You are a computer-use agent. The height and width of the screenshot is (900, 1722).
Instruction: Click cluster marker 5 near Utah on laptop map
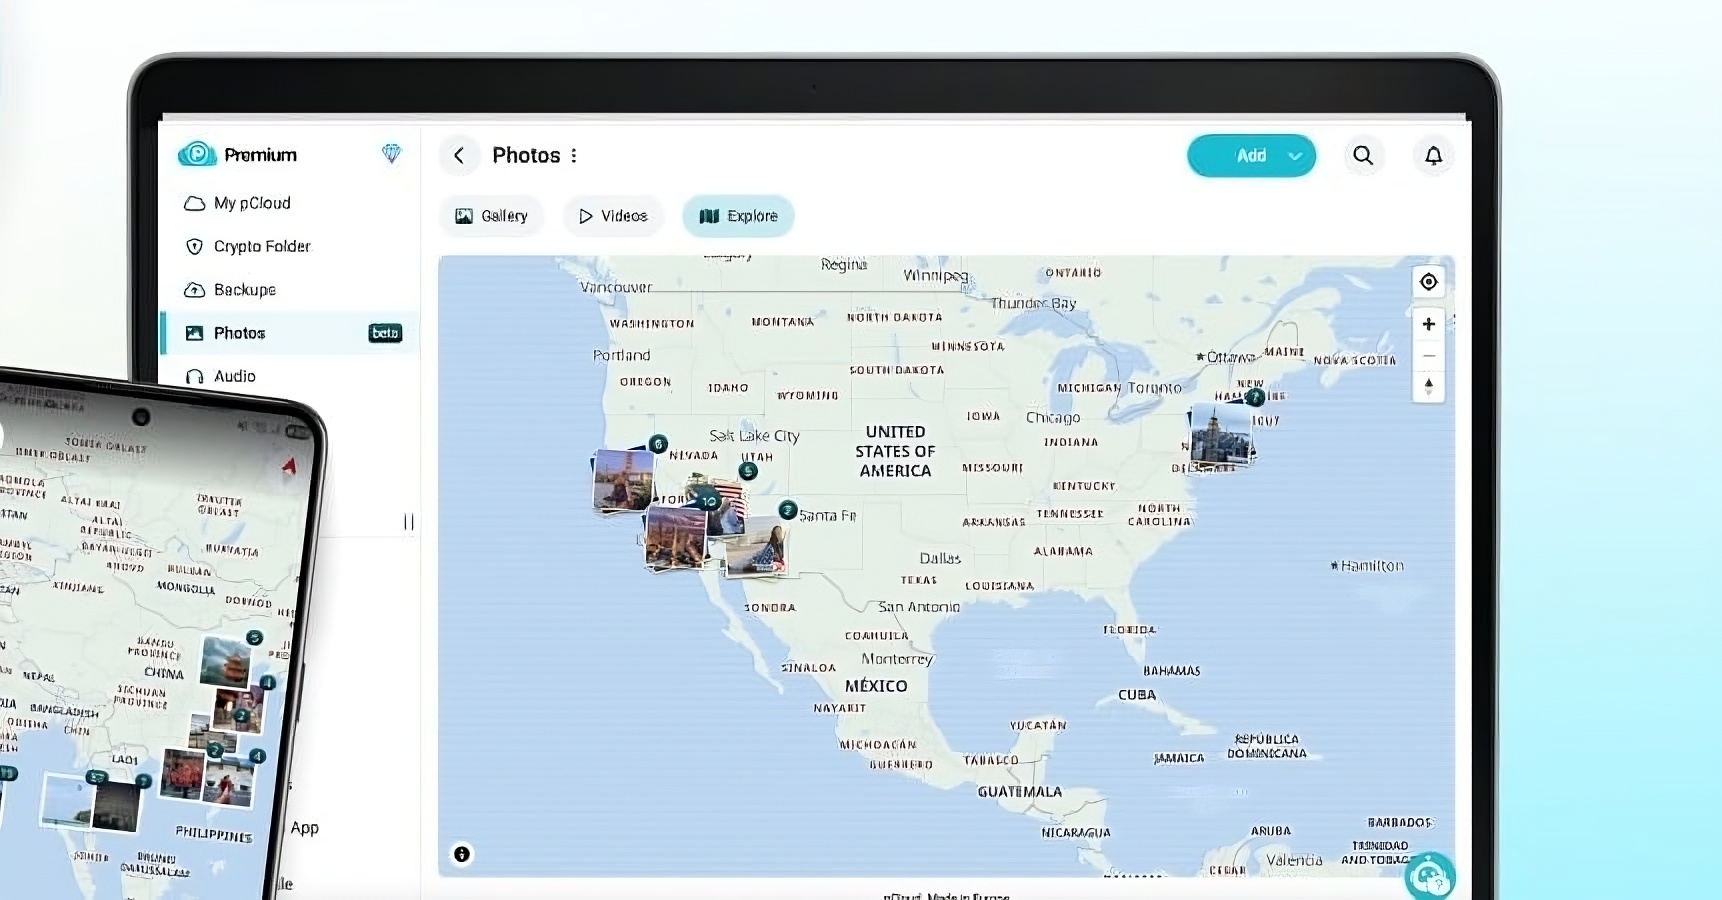tap(748, 470)
